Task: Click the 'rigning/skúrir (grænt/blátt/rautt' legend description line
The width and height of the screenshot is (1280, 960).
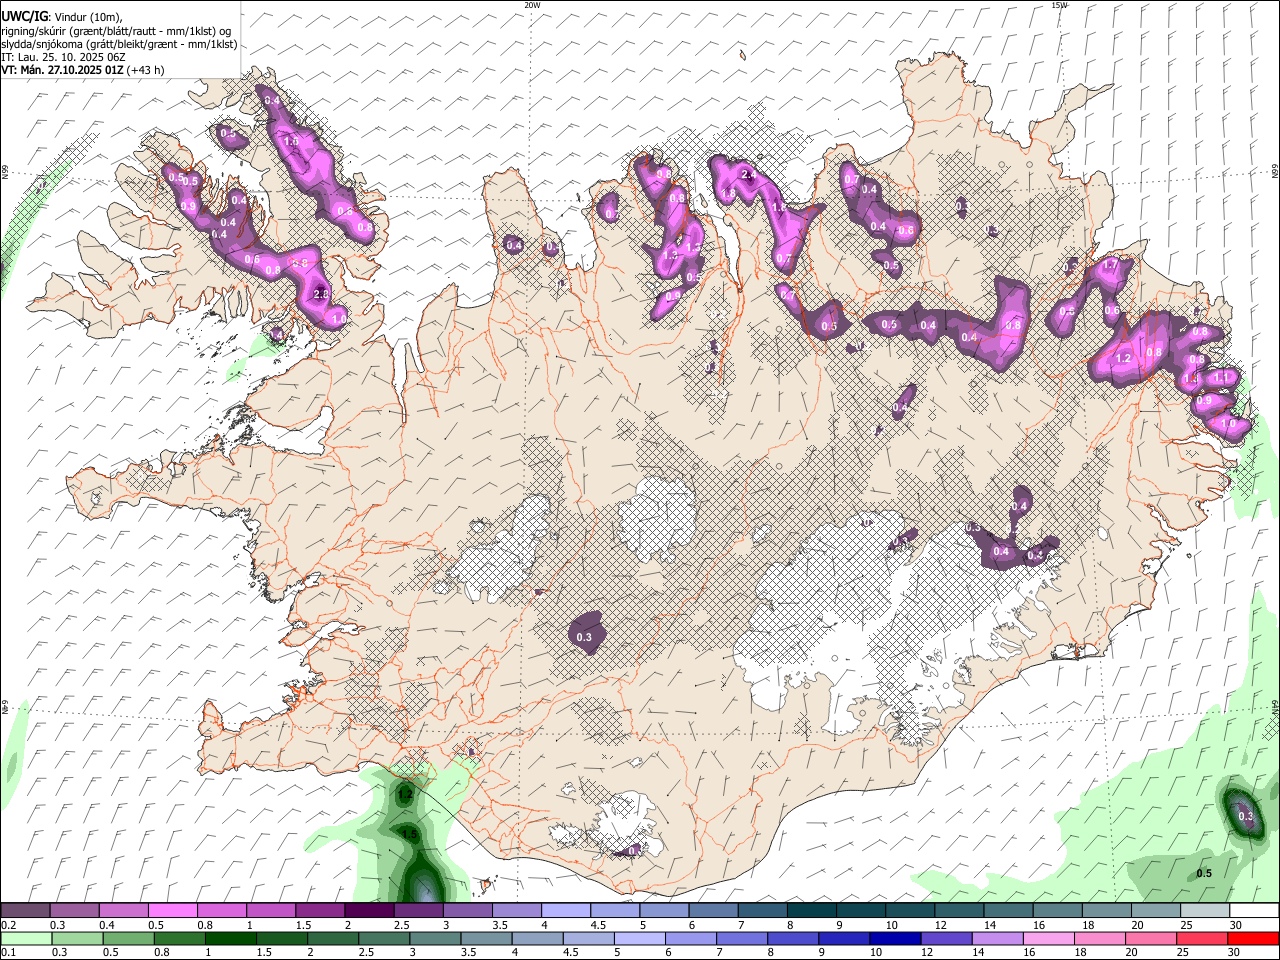Action: (x=116, y=30)
